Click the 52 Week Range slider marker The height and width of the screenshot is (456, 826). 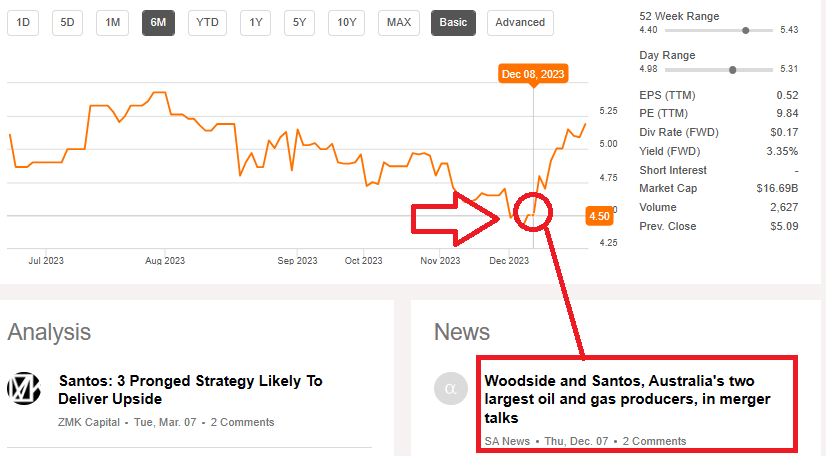[x=746, y=31]
